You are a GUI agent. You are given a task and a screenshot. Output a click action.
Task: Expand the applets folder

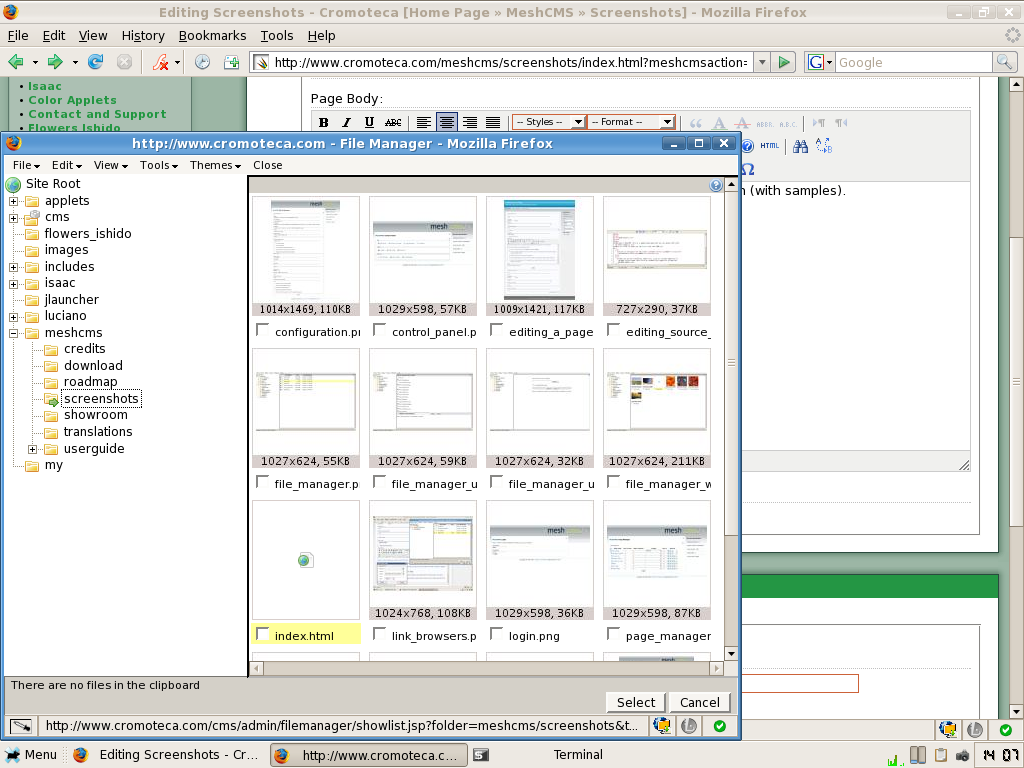tap(13, 201)
